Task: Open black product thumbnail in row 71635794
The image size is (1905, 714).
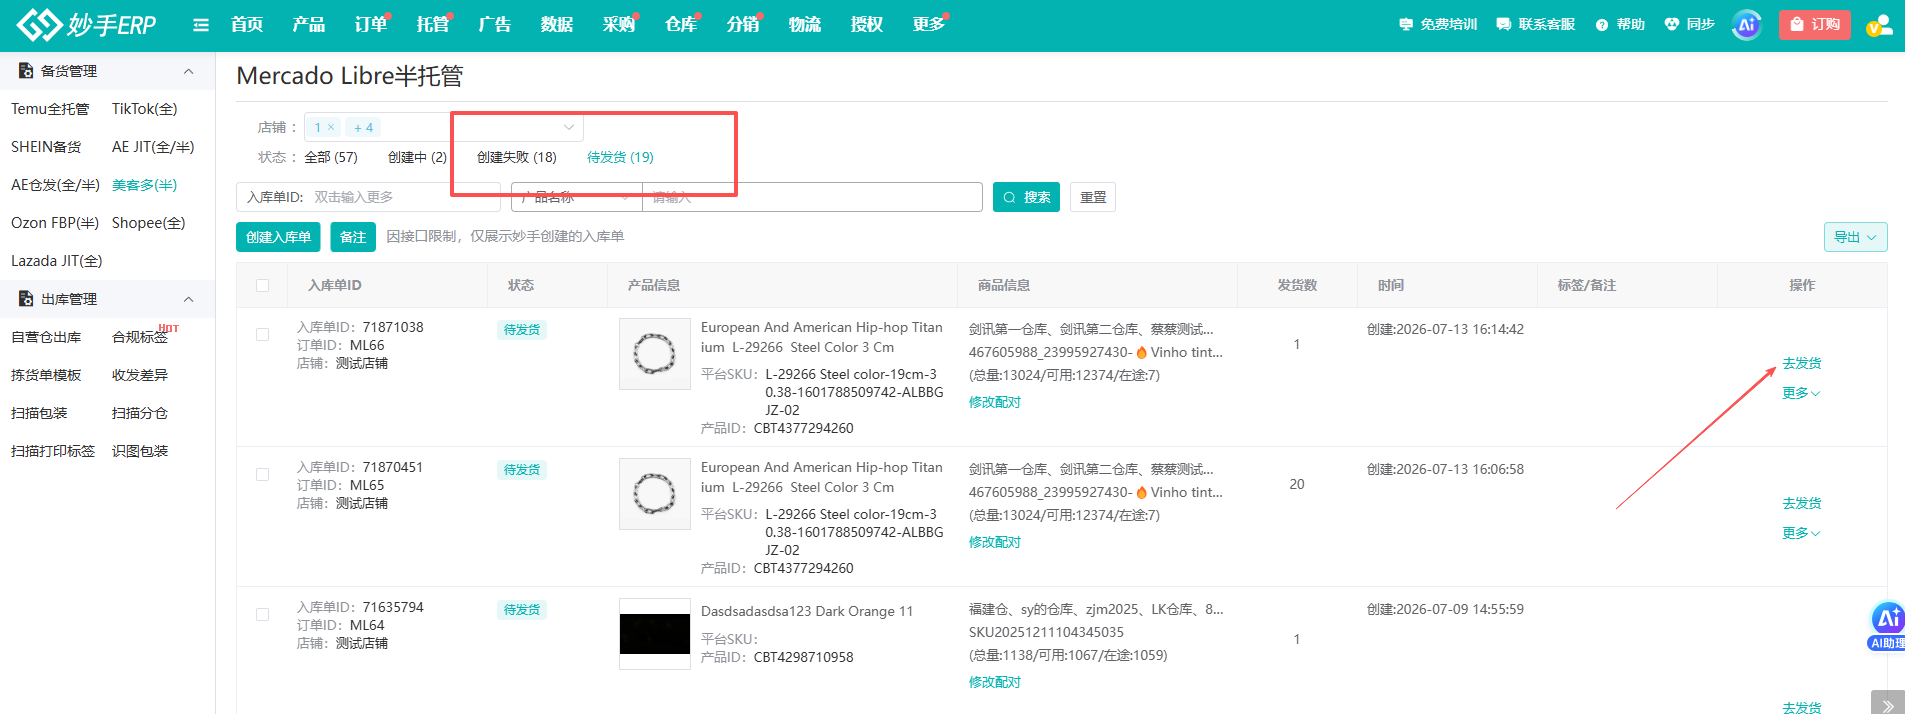Action: 655,634
